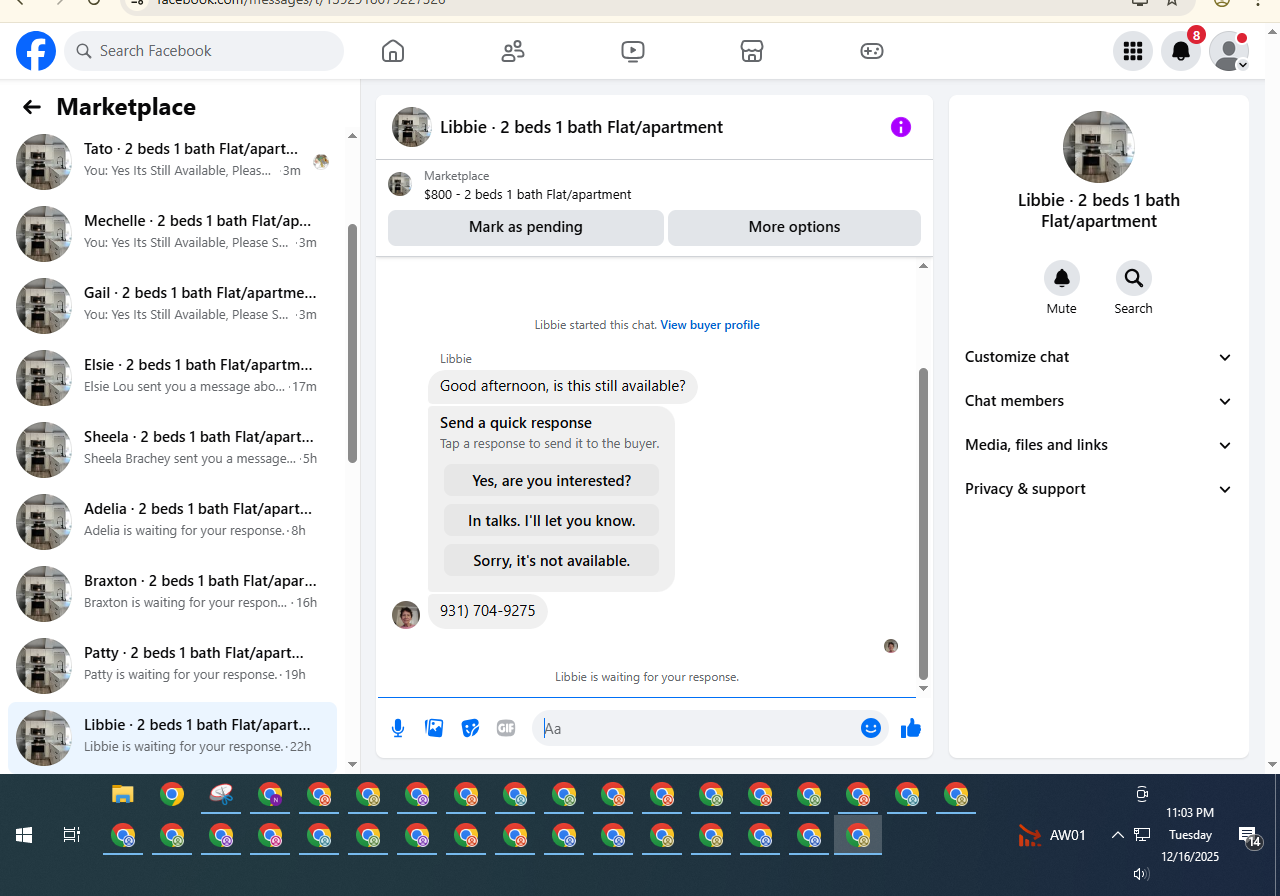Open the Gaming controller icon in top navigation
The image size is (1280, 896).
coord(872,51)
